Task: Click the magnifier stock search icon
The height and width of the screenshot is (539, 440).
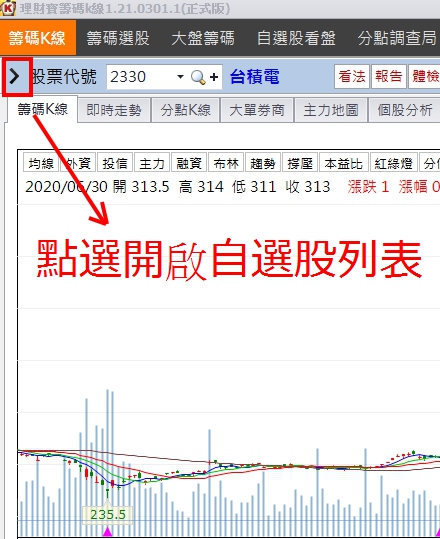Action: (198, 77)
